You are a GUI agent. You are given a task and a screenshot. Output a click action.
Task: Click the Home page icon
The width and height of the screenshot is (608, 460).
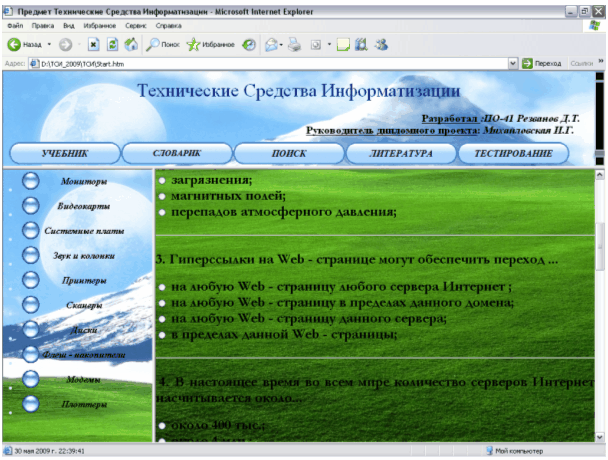(130, 45)
